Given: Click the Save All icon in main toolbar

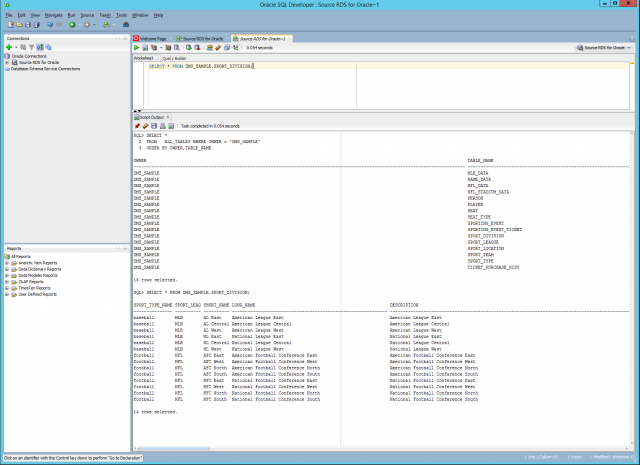Looking at the screenshot, I should coord(36,25).
